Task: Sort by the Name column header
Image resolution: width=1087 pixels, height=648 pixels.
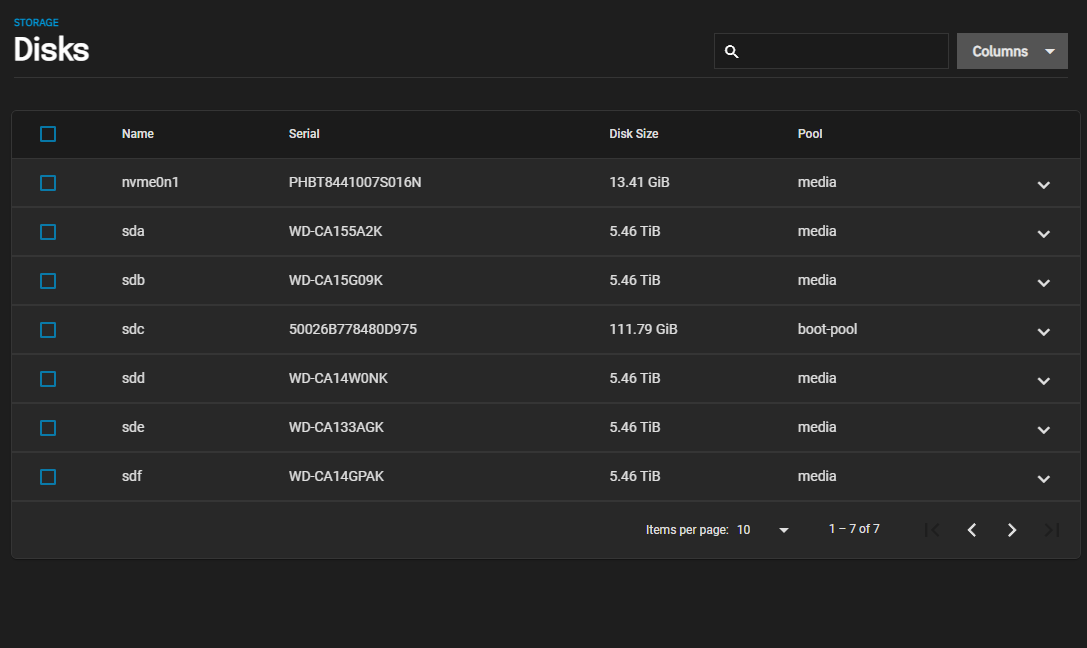Action: (138, 134)
